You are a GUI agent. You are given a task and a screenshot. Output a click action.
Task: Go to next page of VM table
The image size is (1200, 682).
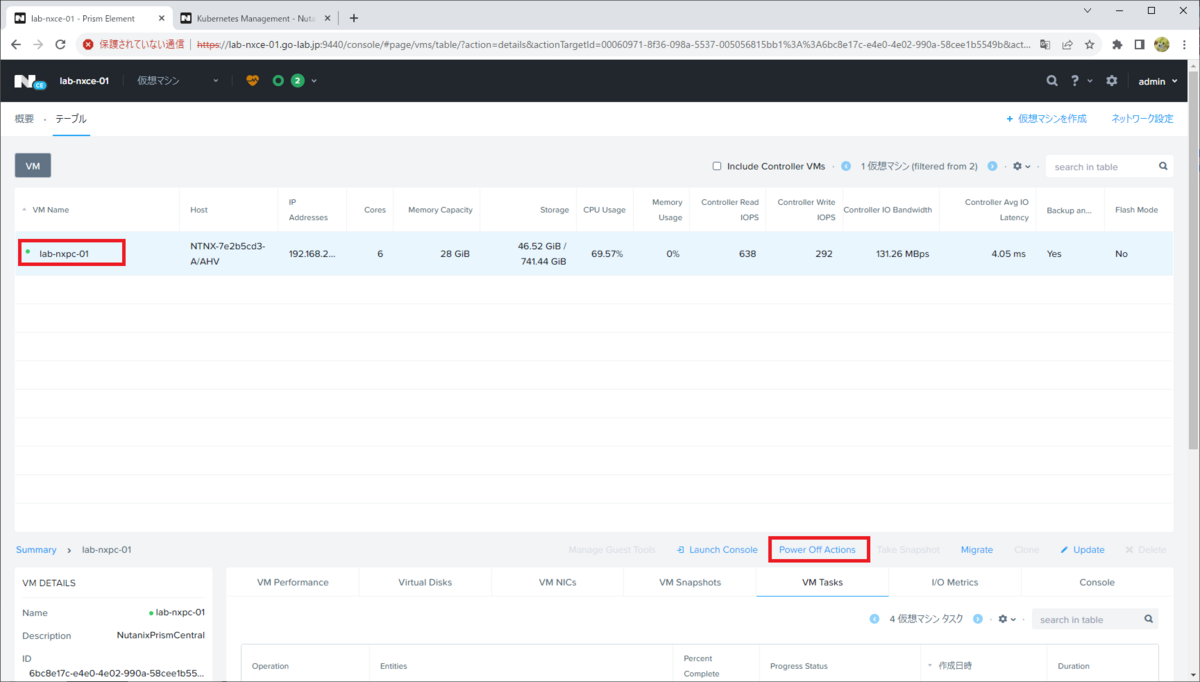(x=992, y=166)
